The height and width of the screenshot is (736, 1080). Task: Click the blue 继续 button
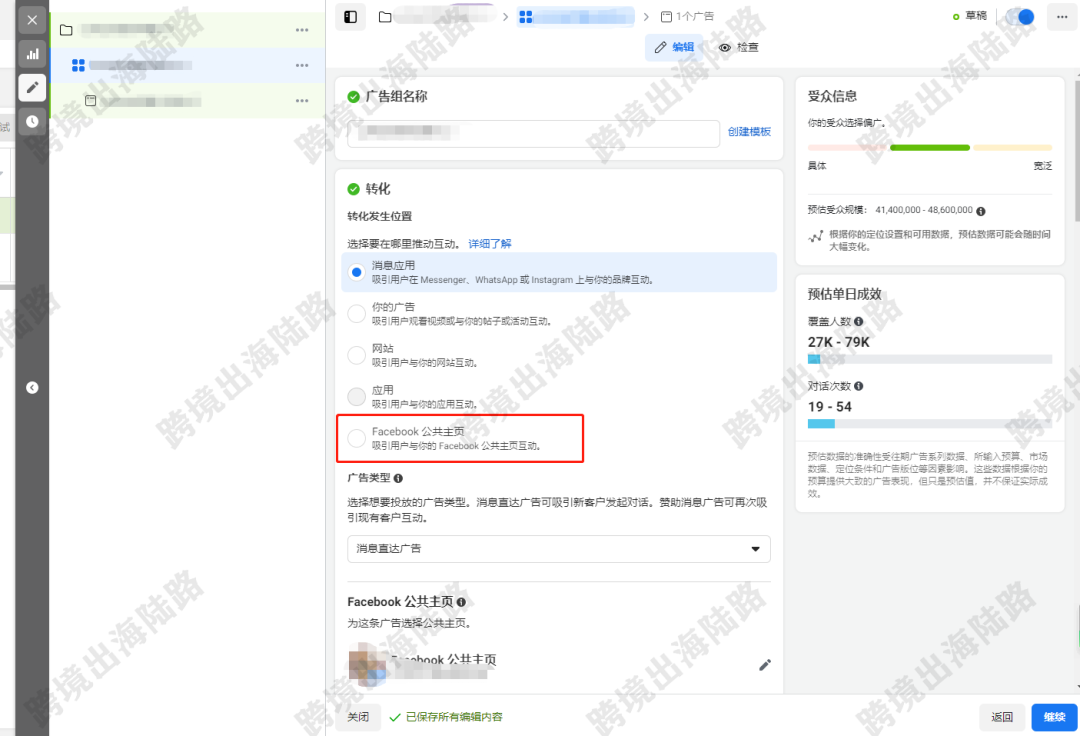1054,717
